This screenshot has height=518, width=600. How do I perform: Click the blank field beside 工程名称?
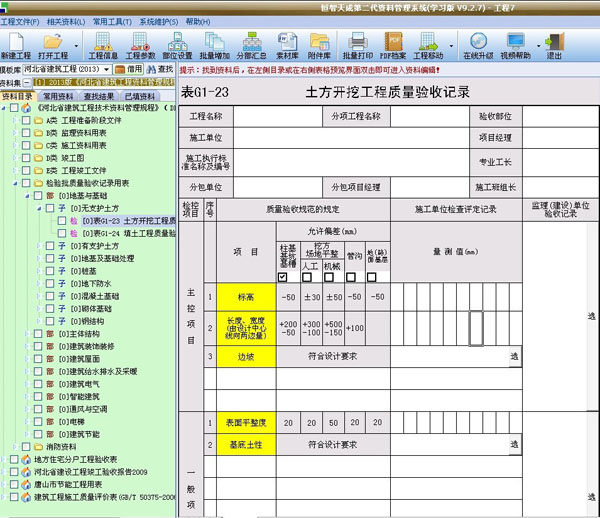[x=278, y=116]
